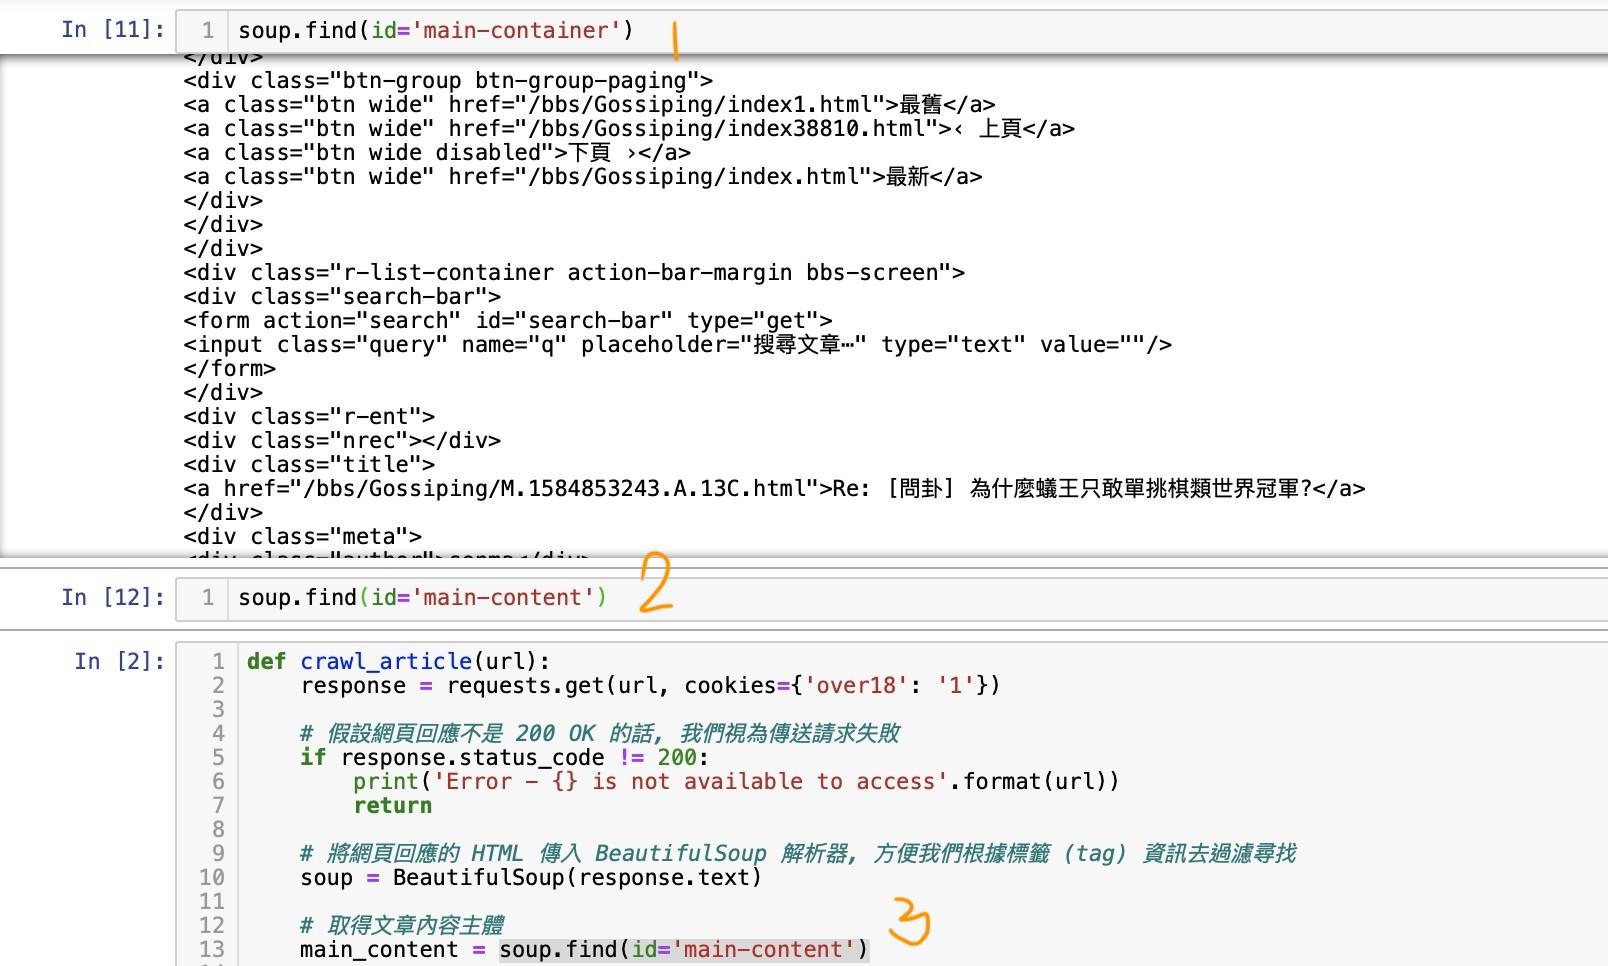
Task: Click the print('Error - {} is not available...') line
Action: point(736,781)
